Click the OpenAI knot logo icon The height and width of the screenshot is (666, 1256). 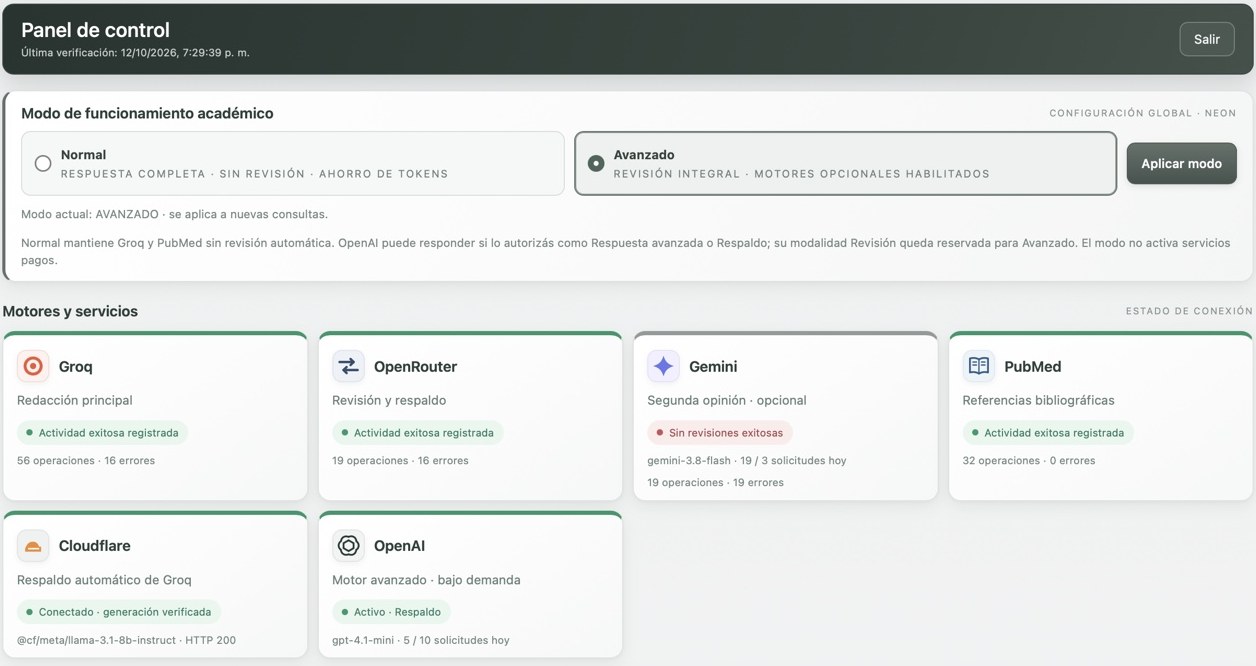click(x=348, y=546)
